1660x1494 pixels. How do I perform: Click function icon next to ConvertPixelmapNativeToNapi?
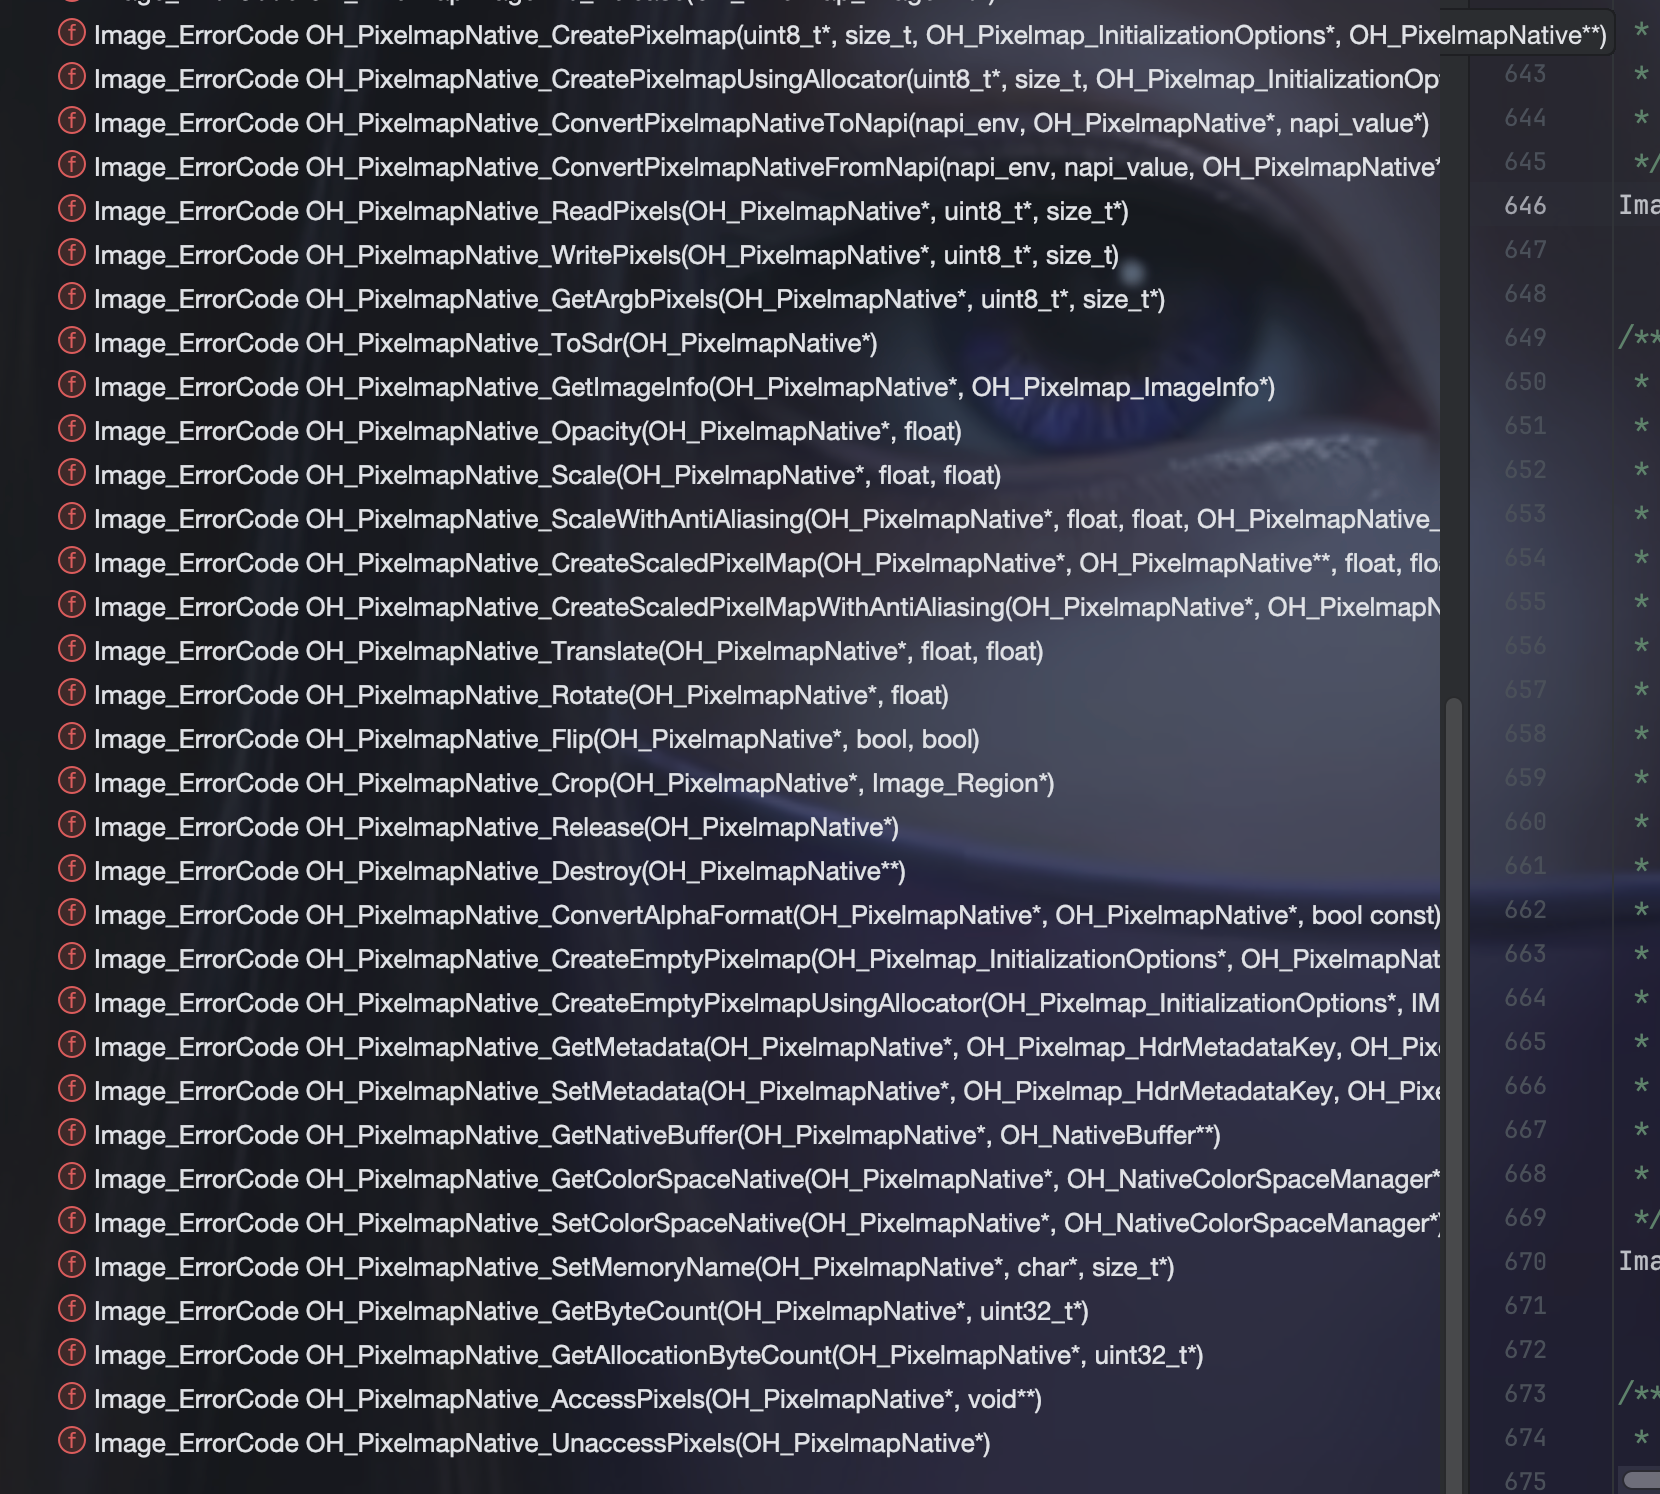point(72,121)
